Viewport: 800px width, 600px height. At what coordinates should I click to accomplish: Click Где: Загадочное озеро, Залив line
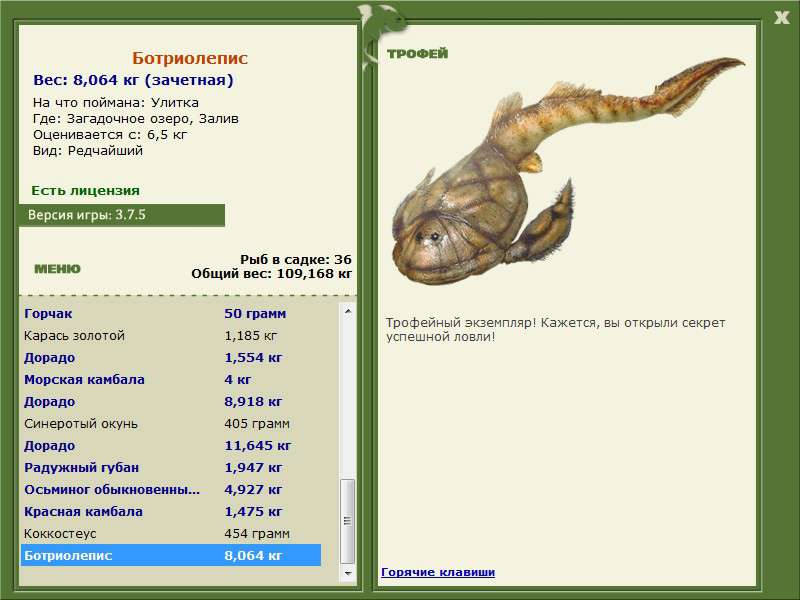tap(136, 119)
